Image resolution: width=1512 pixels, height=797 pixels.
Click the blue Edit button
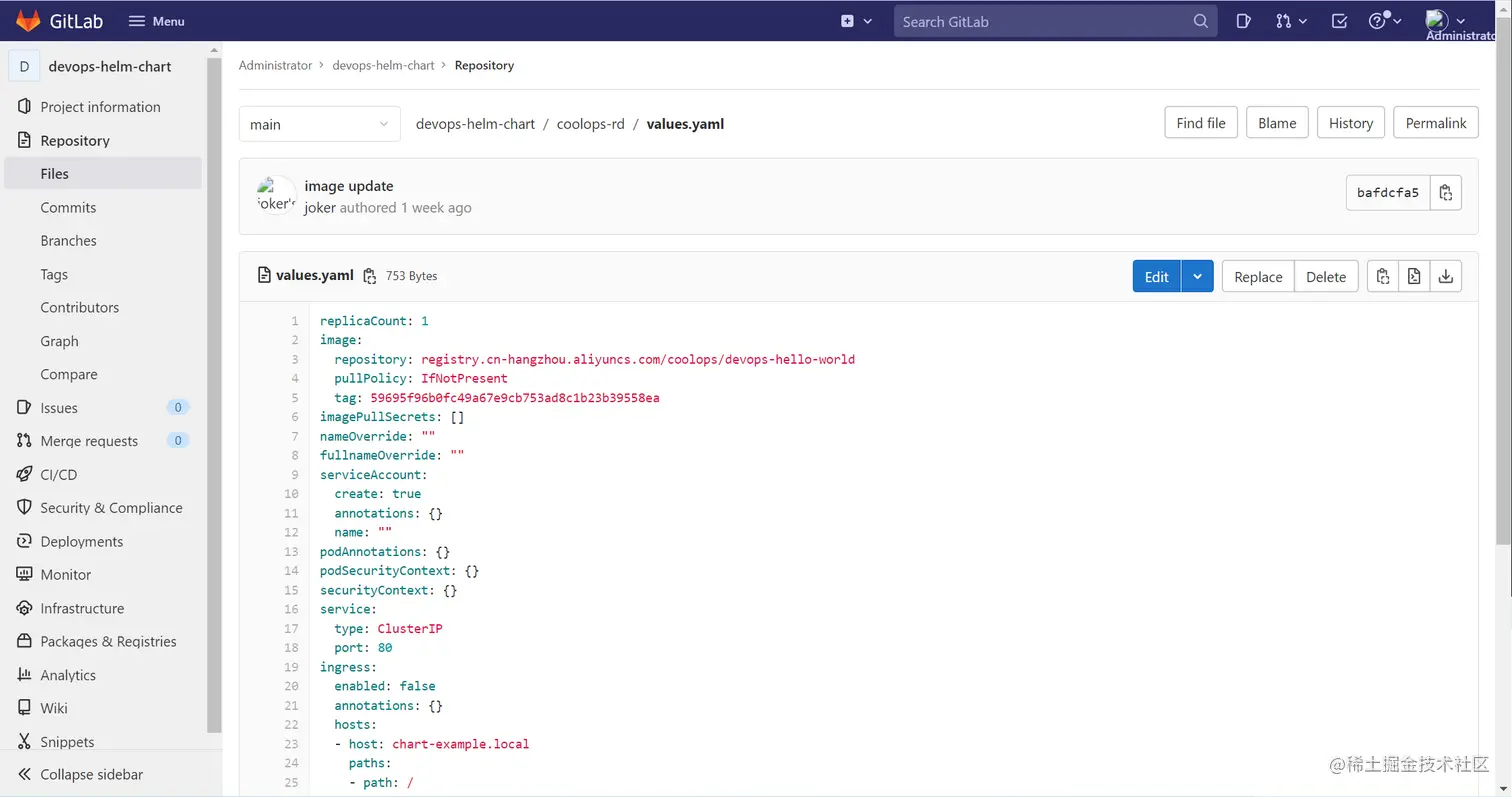(1157, 277)
